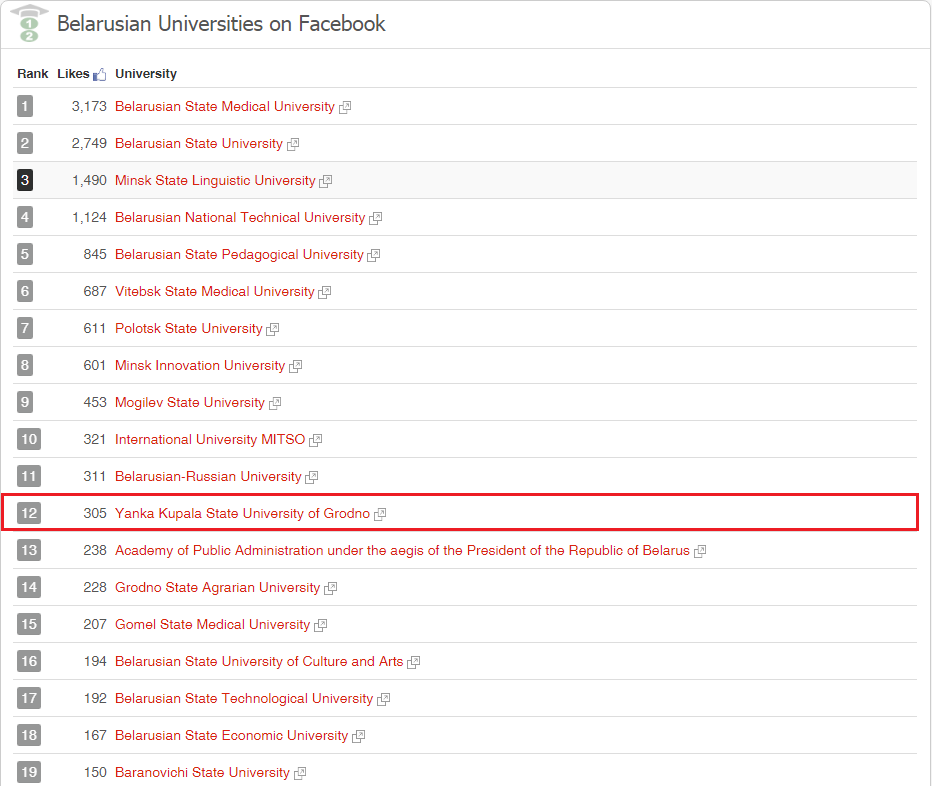Click the rank 1 number badge

pos(25,106)
